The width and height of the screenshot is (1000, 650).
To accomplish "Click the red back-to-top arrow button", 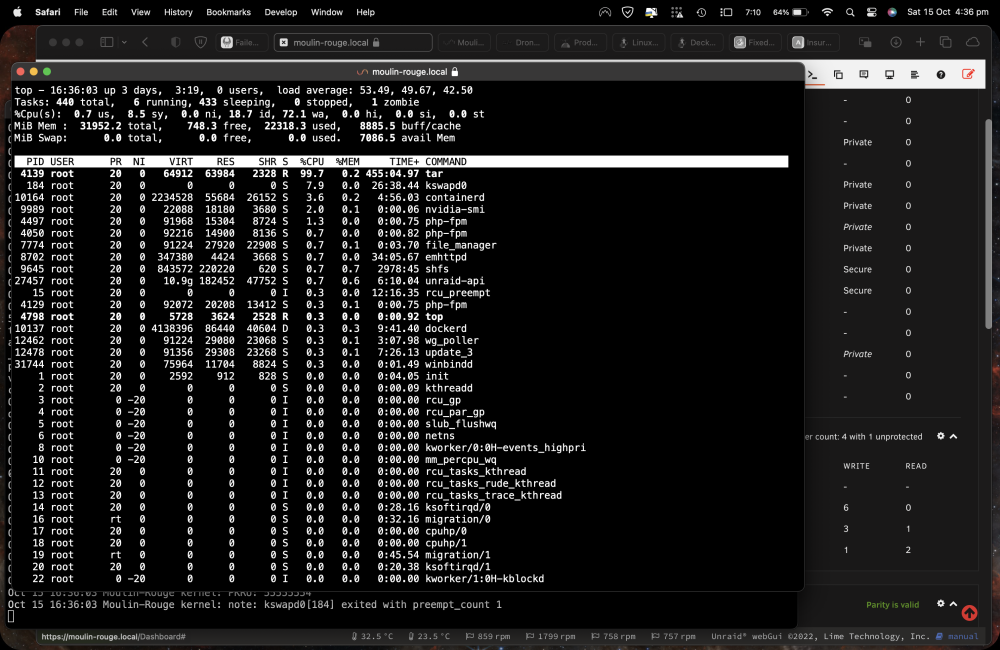I will [969, 613].
